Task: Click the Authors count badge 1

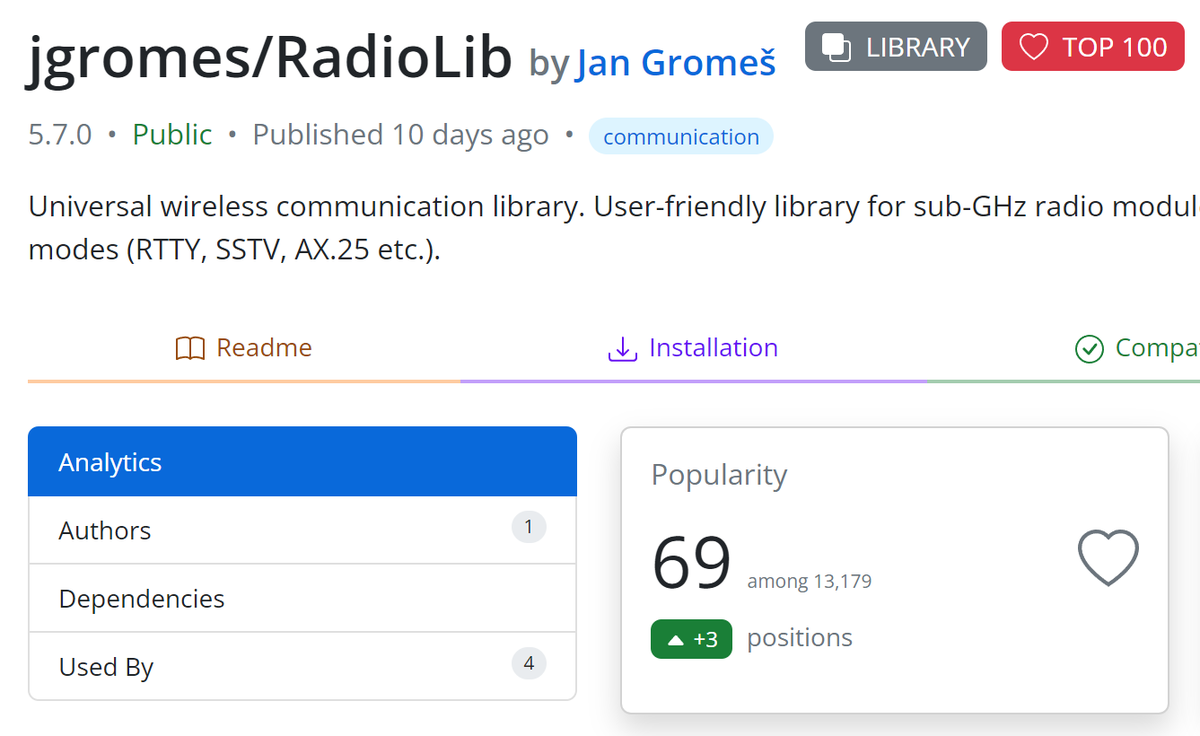Action: click(529, 527)
